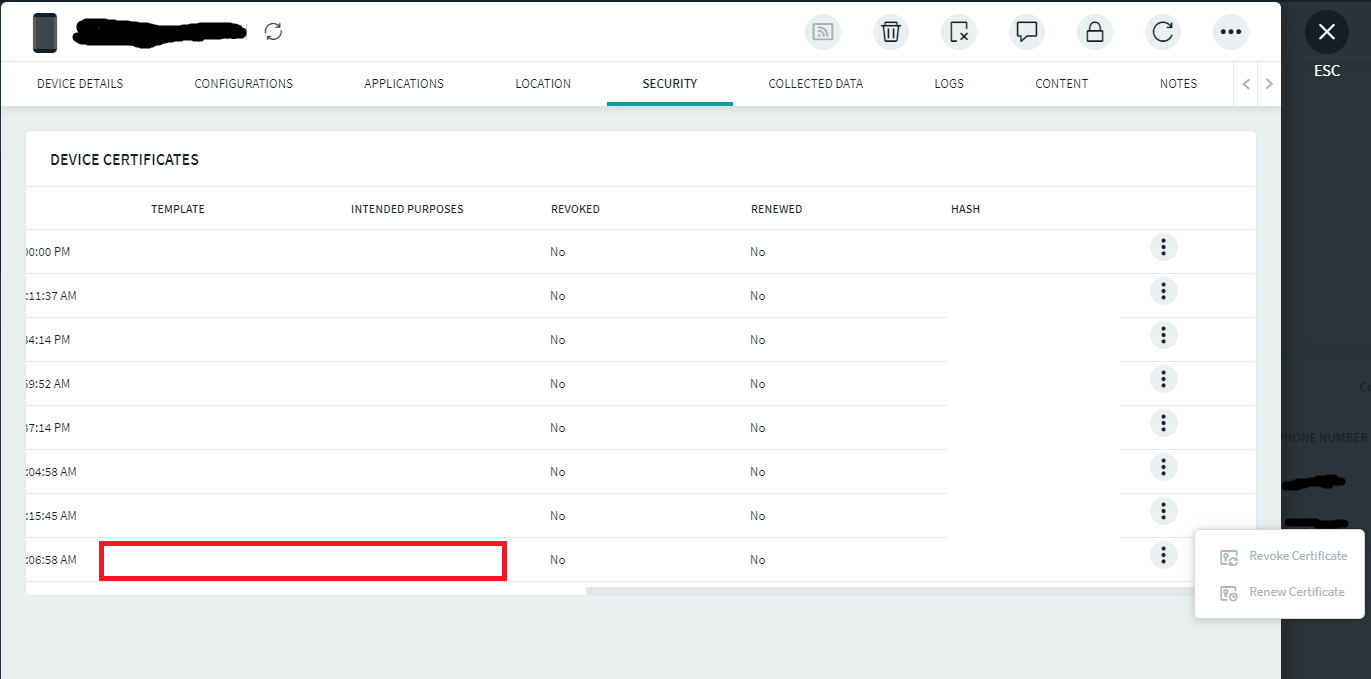
Task: Click the remote control cast icon
Action: (823, 32)
